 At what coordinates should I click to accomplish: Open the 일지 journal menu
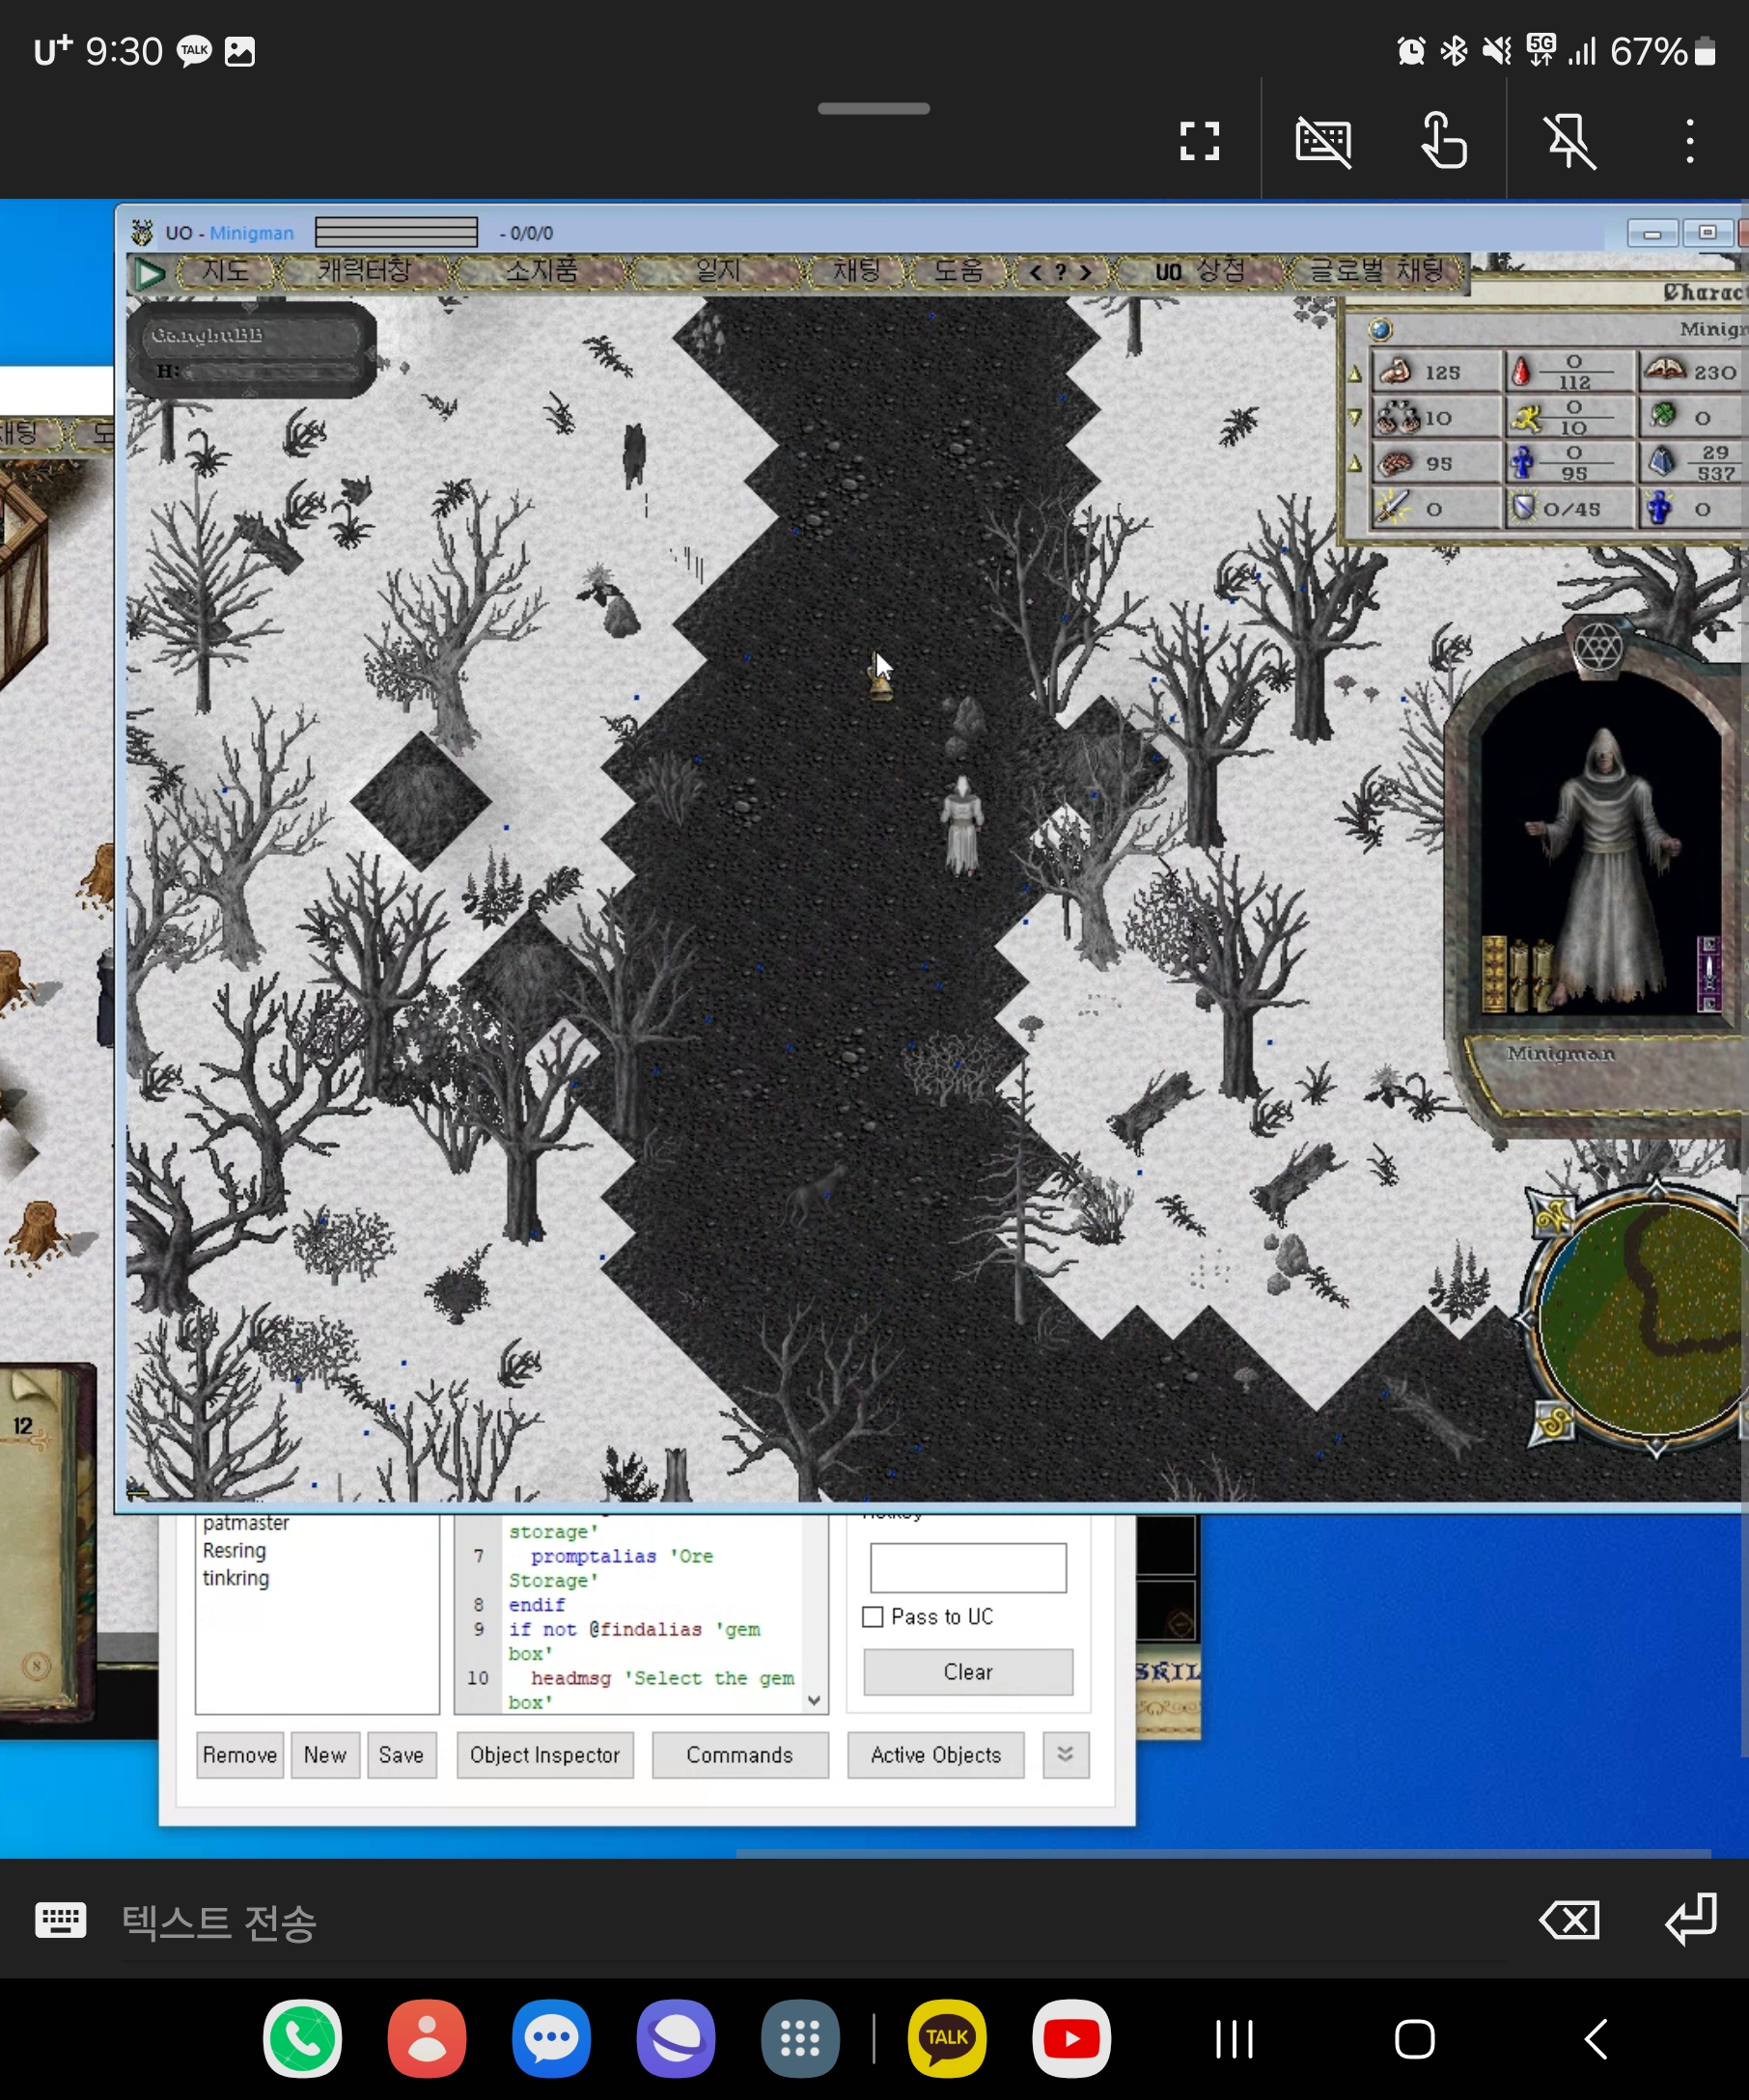point(718,271)
